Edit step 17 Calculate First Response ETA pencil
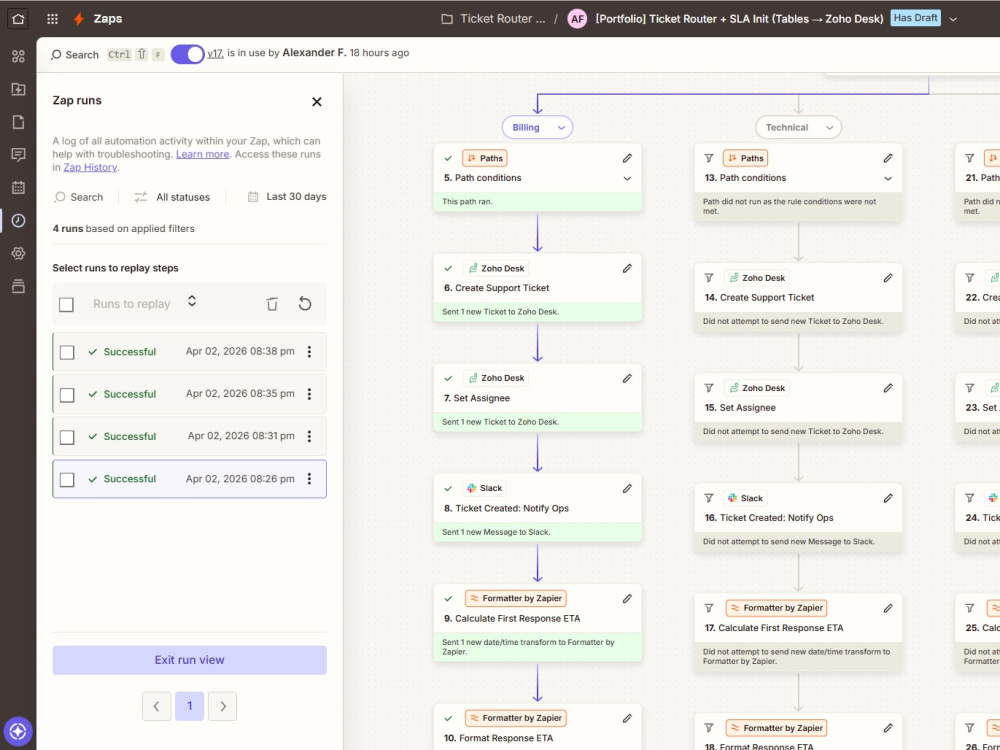This screenshot has height=750, width=1000. pyautogui.click(x=888, y=608)
